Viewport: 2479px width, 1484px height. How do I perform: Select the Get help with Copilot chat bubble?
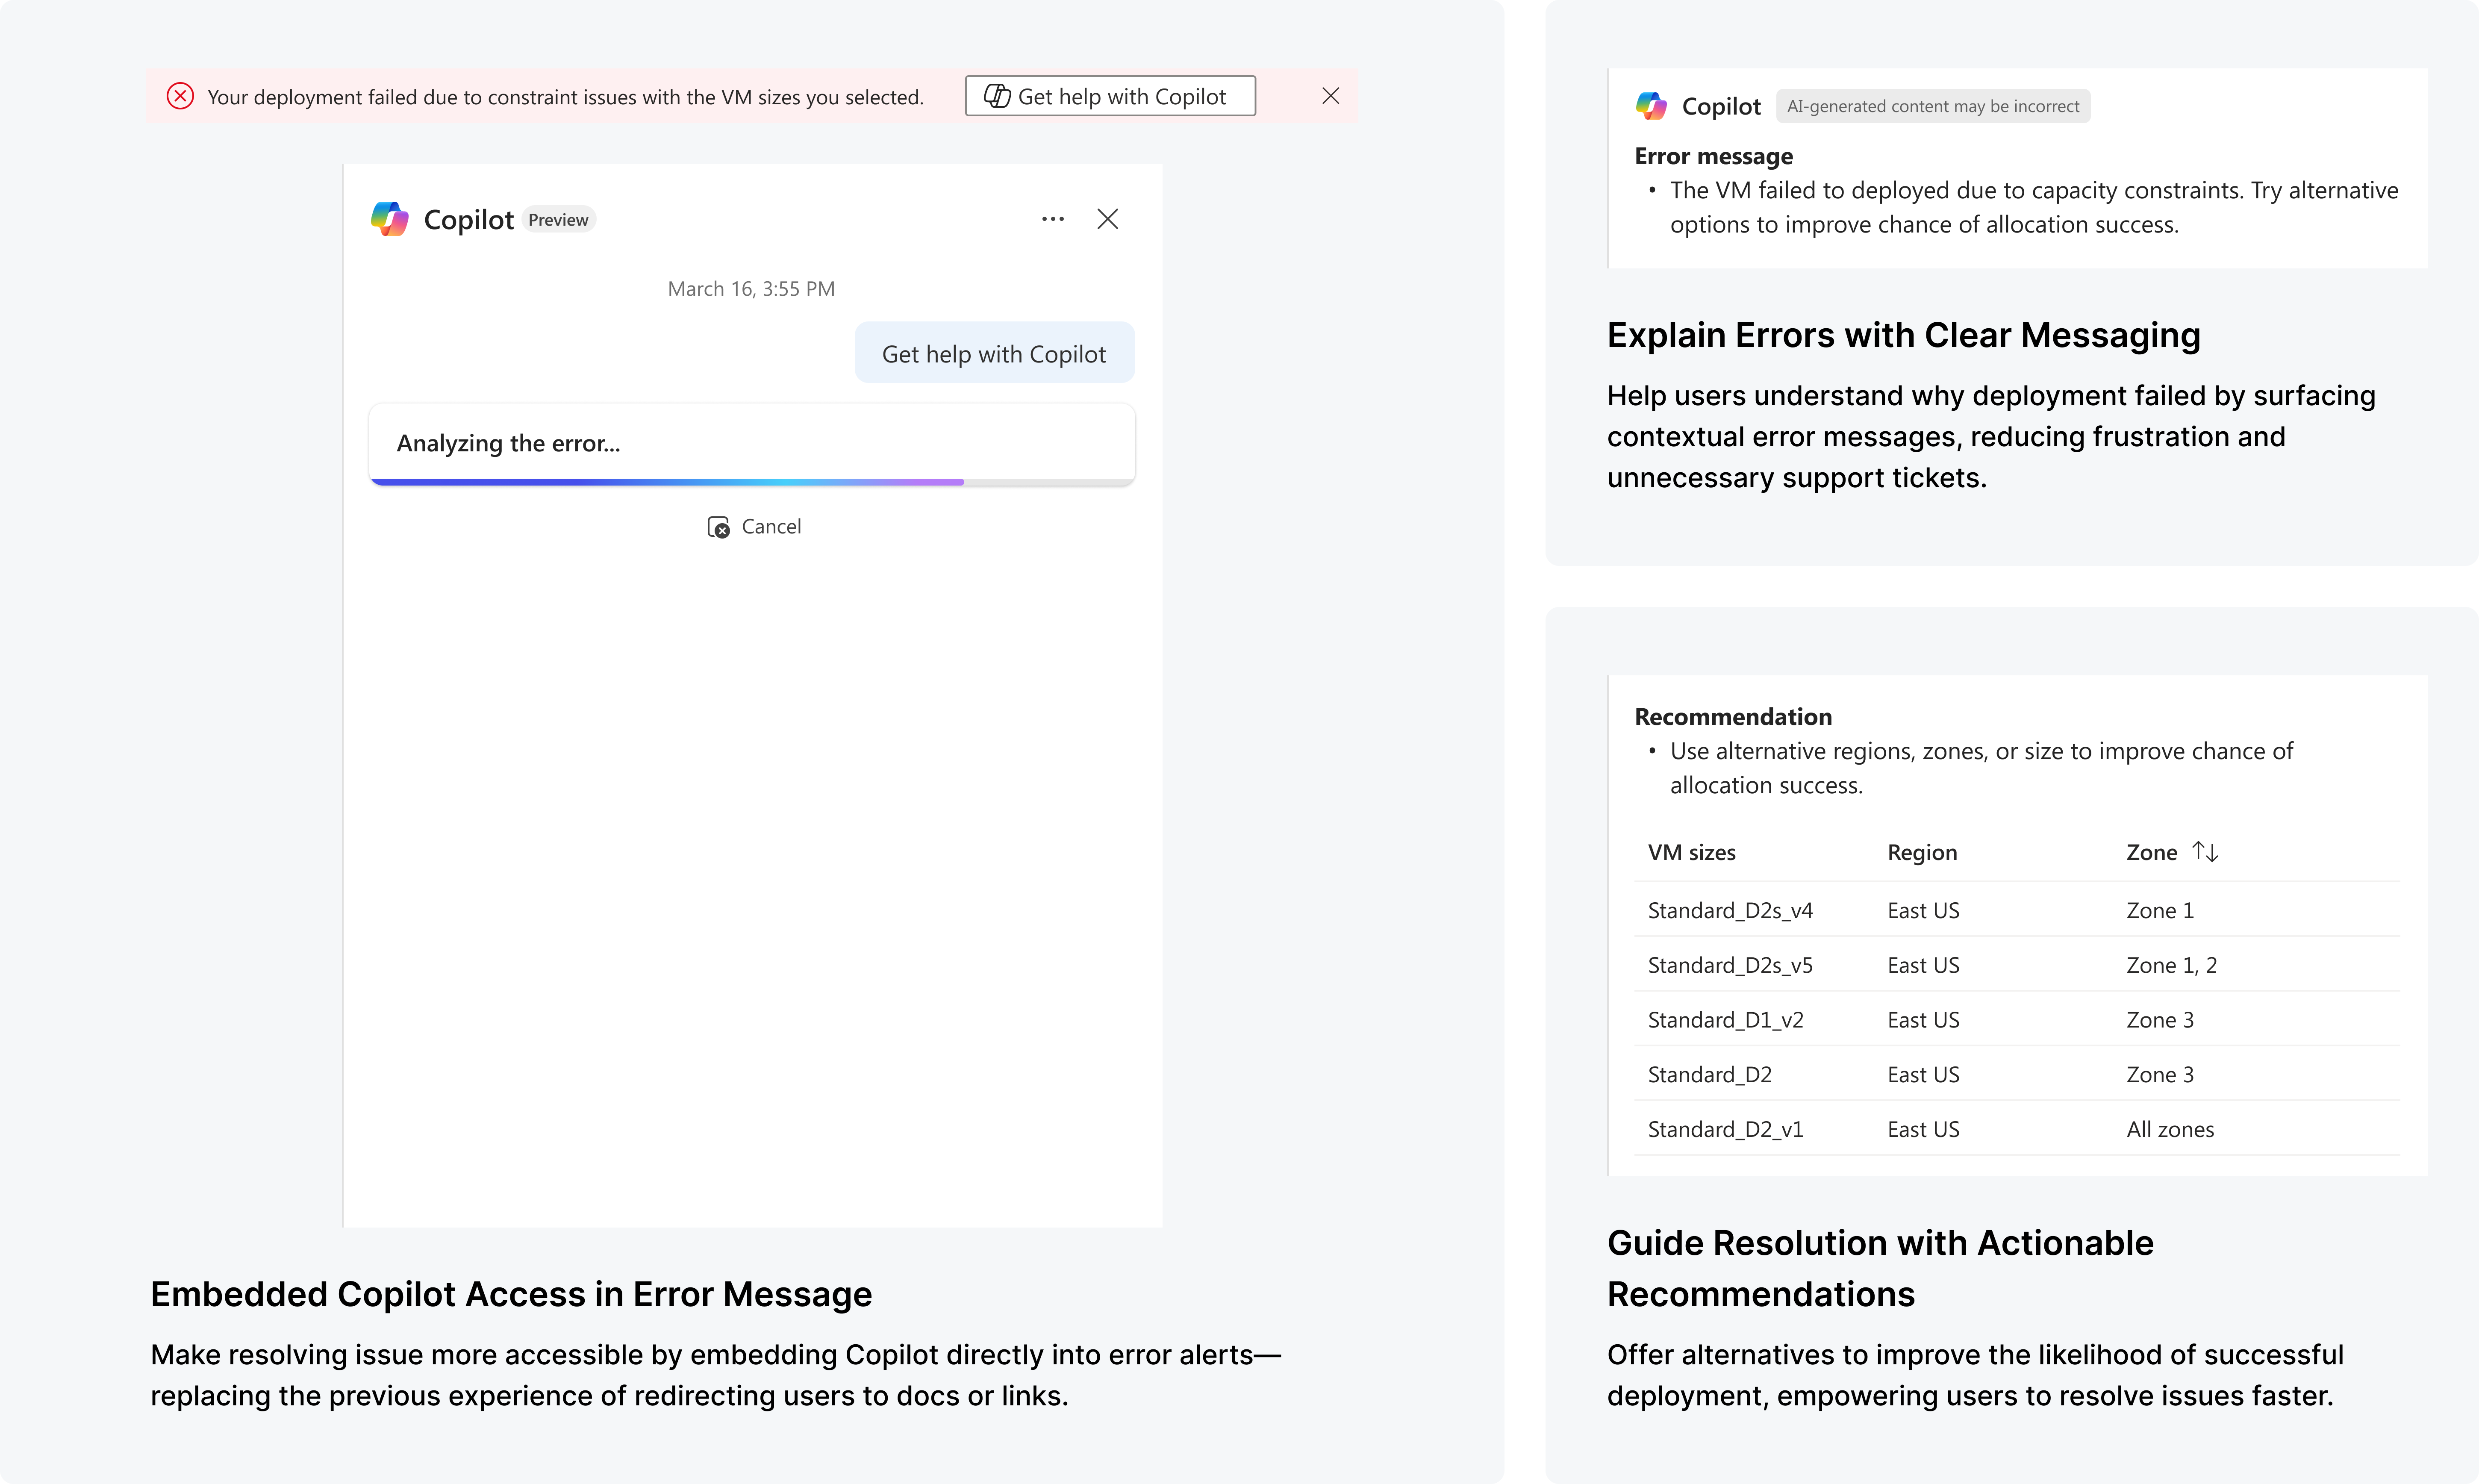point(994,353)
